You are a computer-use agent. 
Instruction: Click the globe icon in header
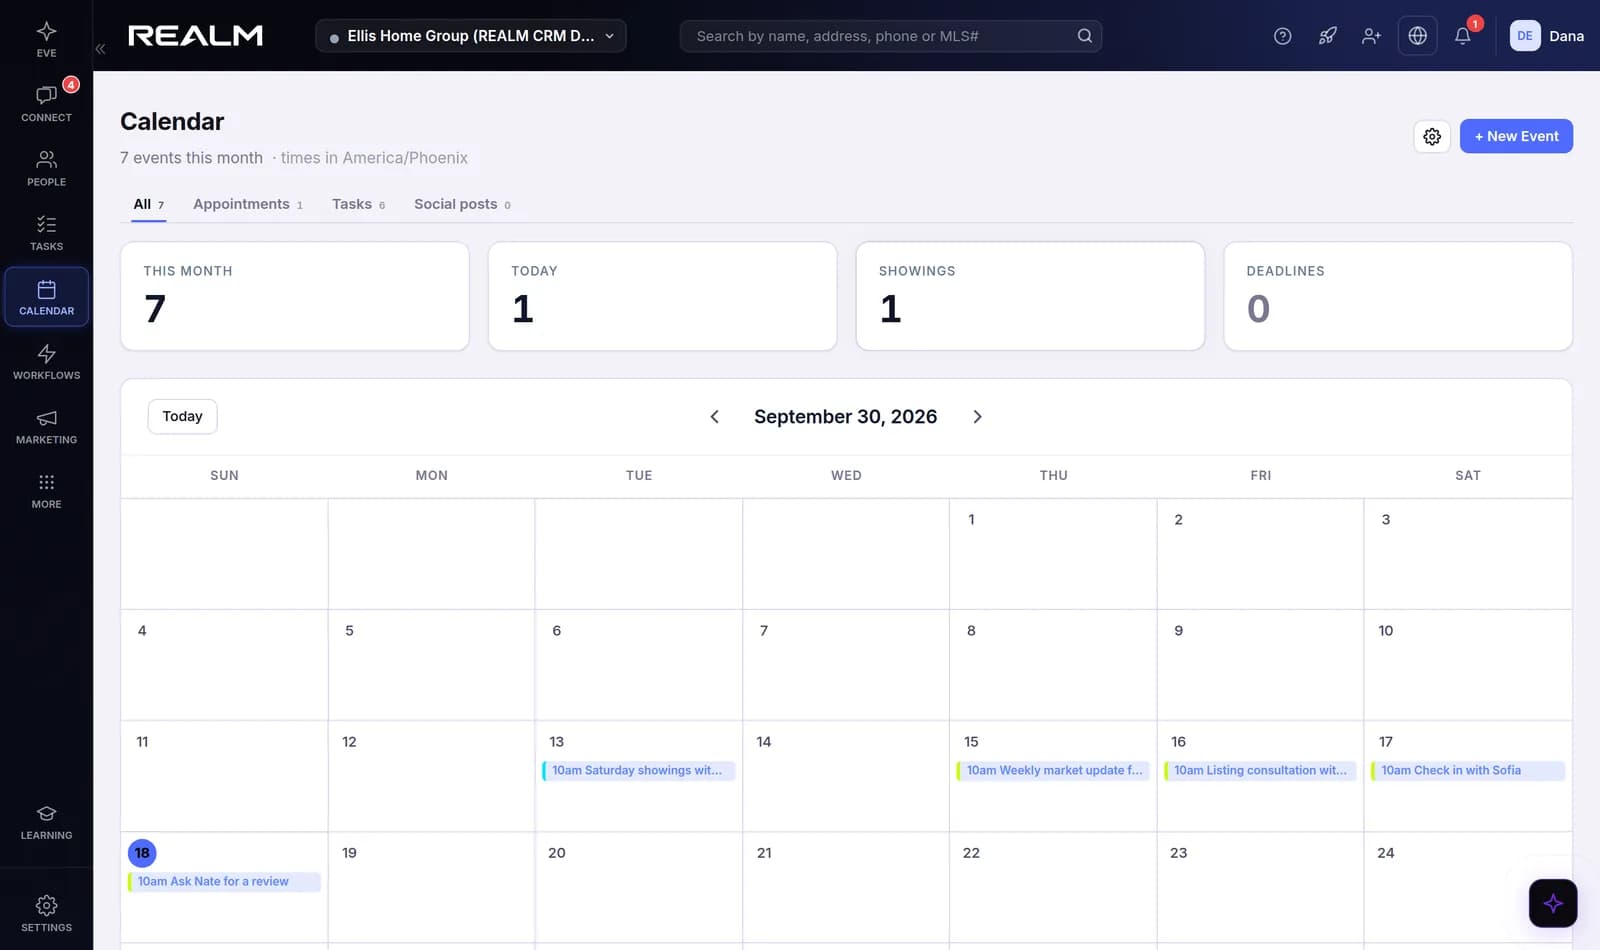(1417, 36)
